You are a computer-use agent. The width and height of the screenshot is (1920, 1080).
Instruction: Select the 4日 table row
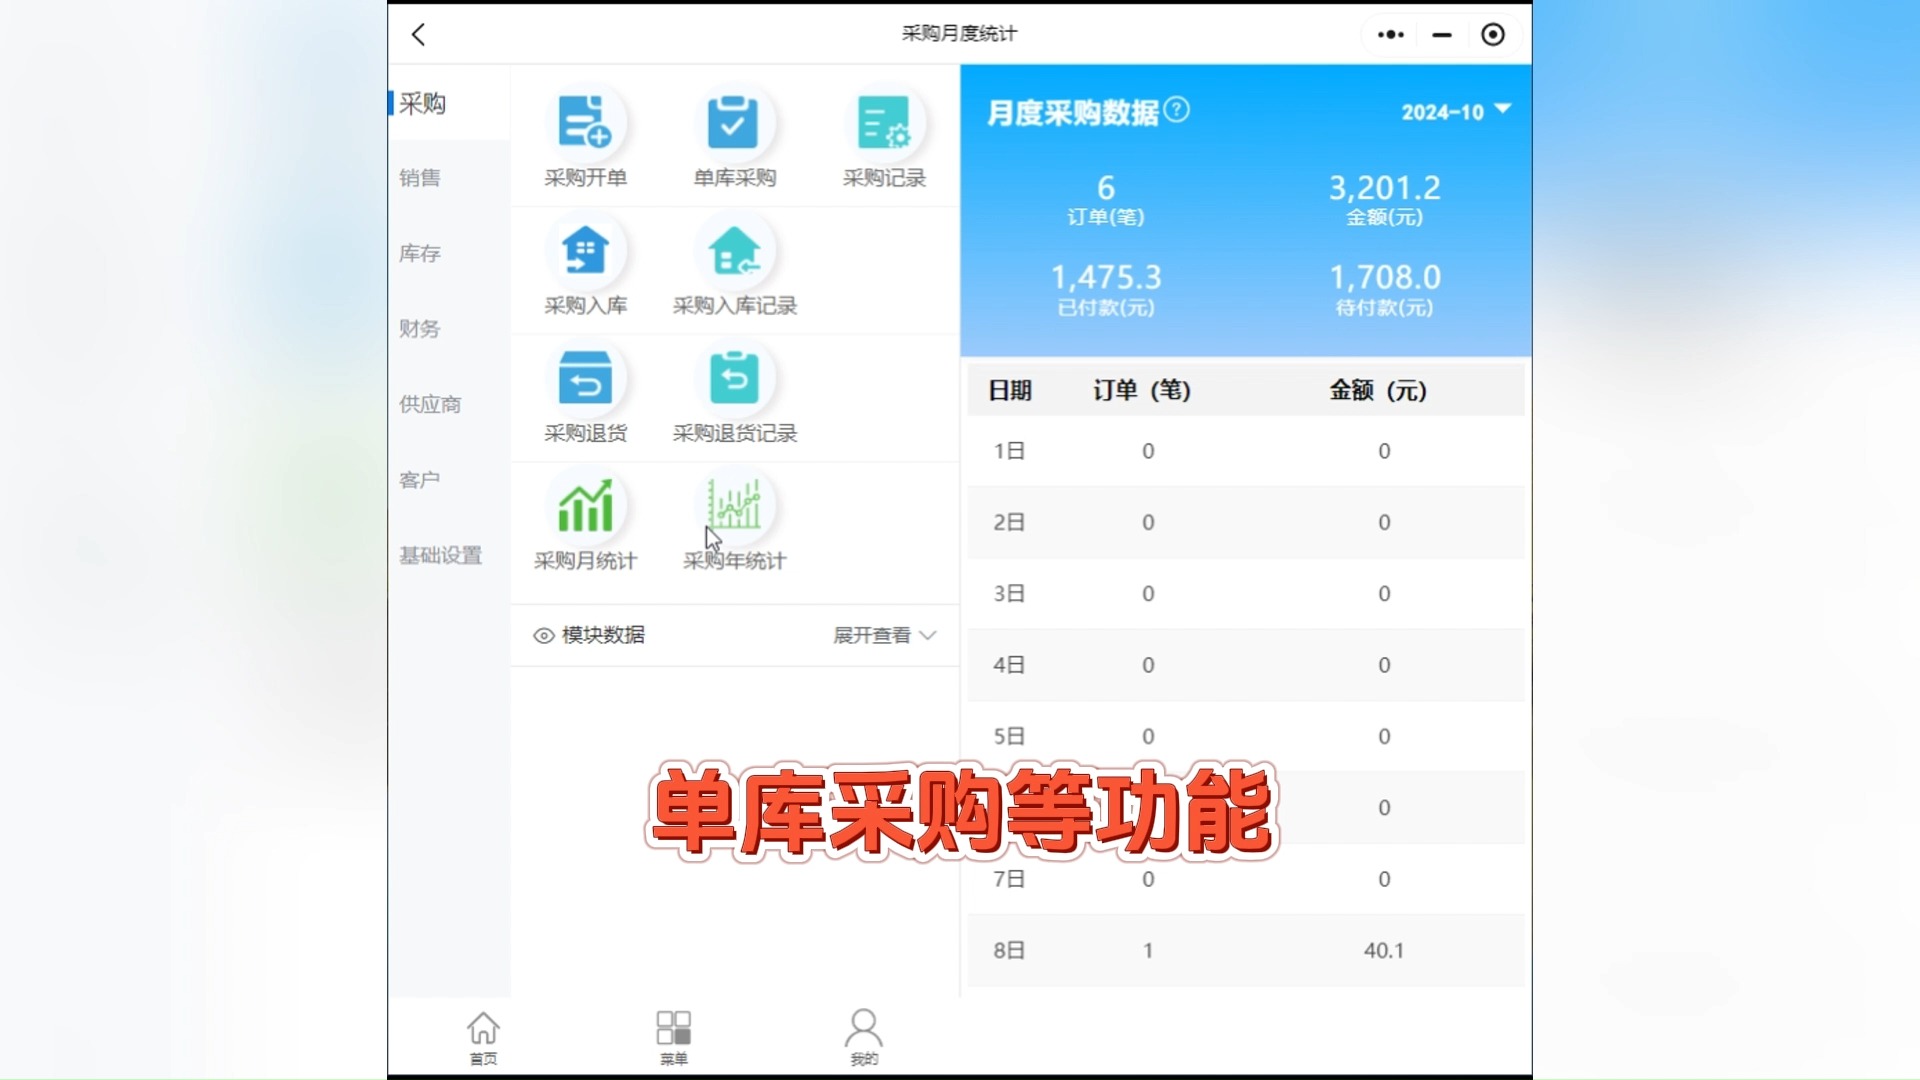pos(1245,665)
